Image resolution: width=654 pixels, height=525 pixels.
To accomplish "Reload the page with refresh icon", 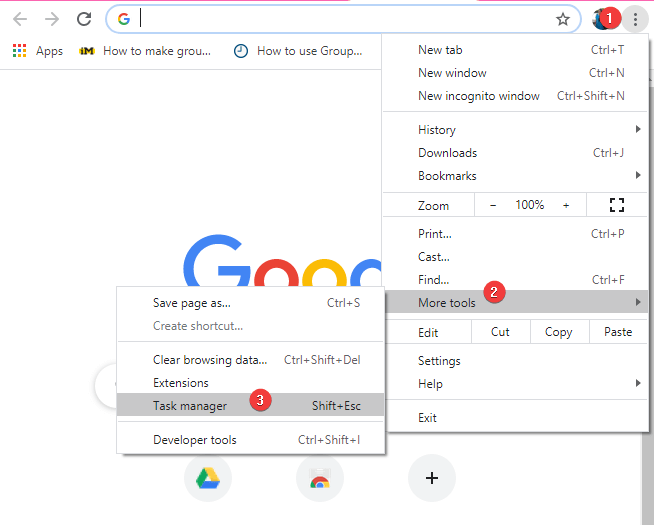I will tap(84, 19).
